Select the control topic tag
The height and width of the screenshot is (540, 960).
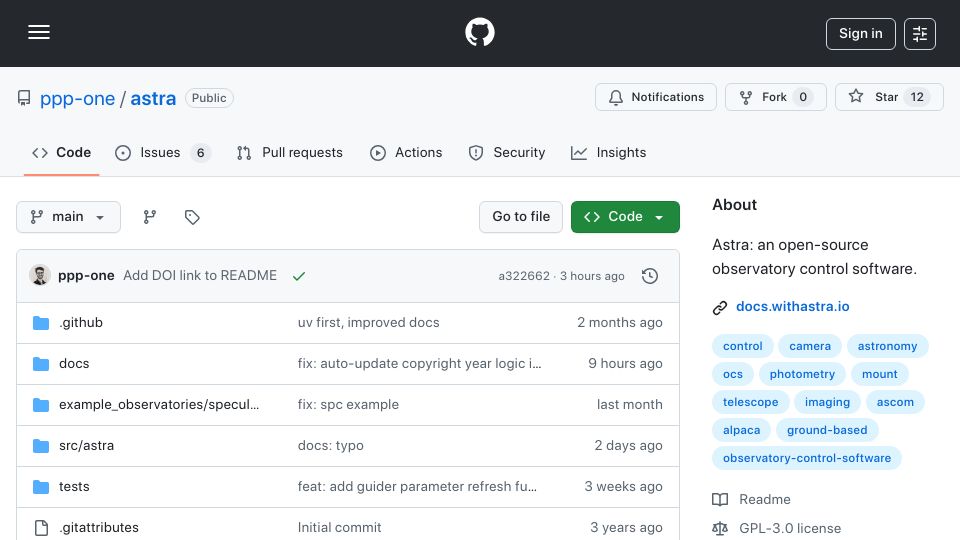point(743,347)
